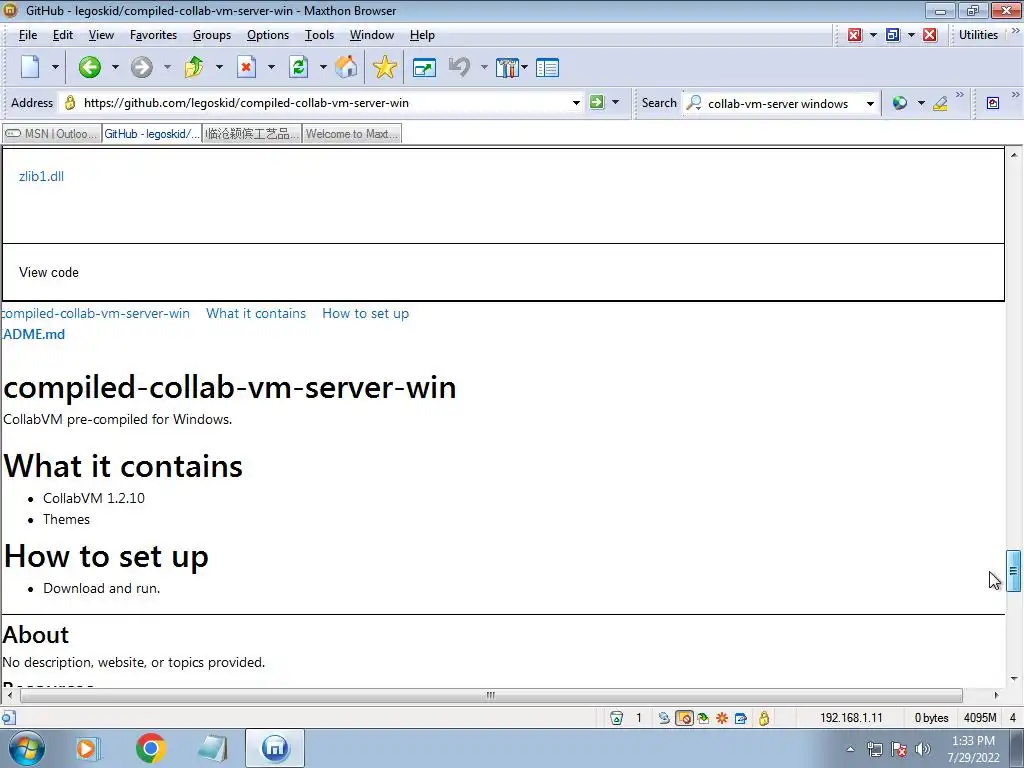
Task: Click the vertical scrollbar thumb
Action: (x=1013, y=571)
